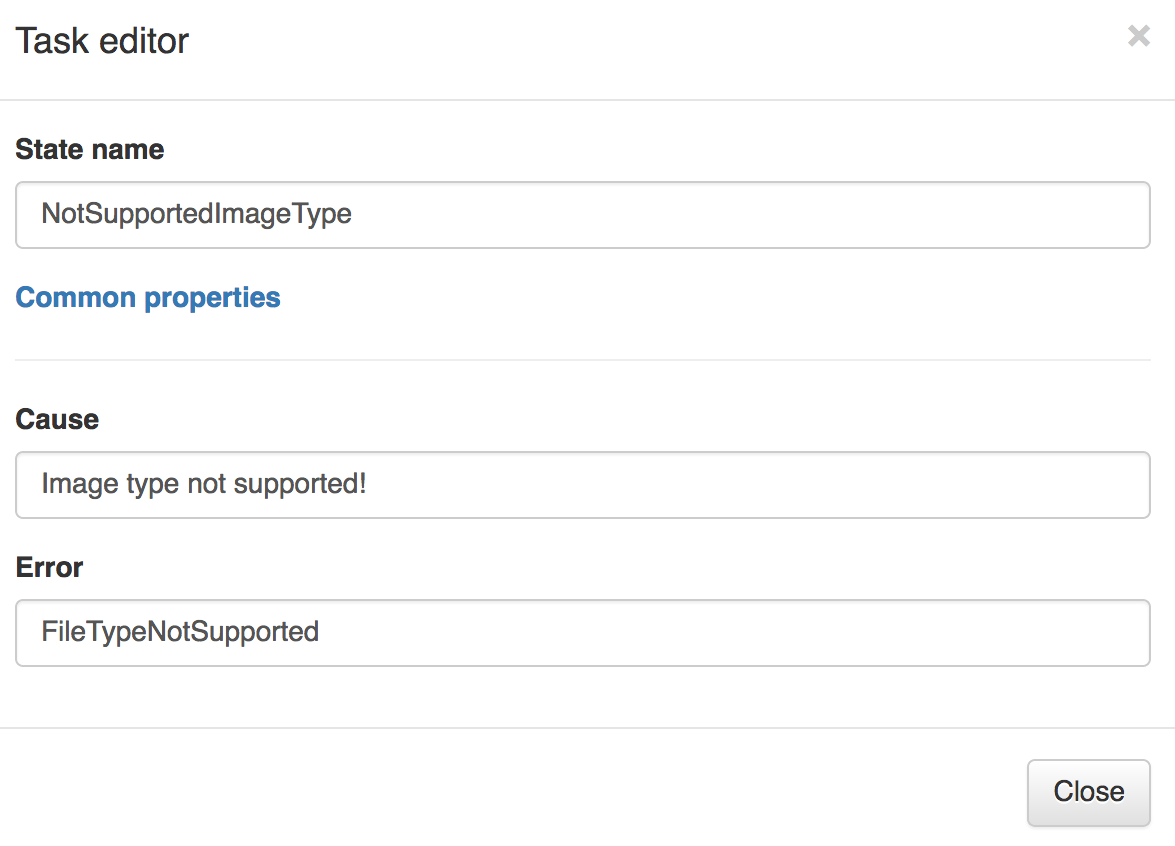Viewport: 1175px width, 846px height.
Task: Click the Error label
Action: click(49, 567)
